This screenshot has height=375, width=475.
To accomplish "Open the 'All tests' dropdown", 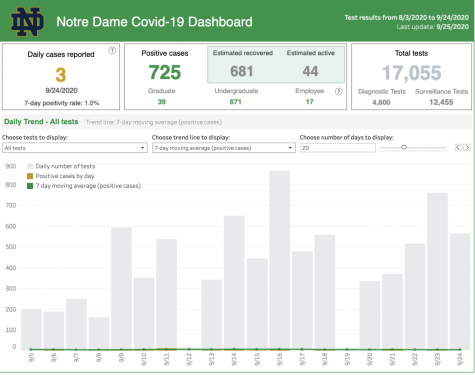I will [x=75, y=148].
